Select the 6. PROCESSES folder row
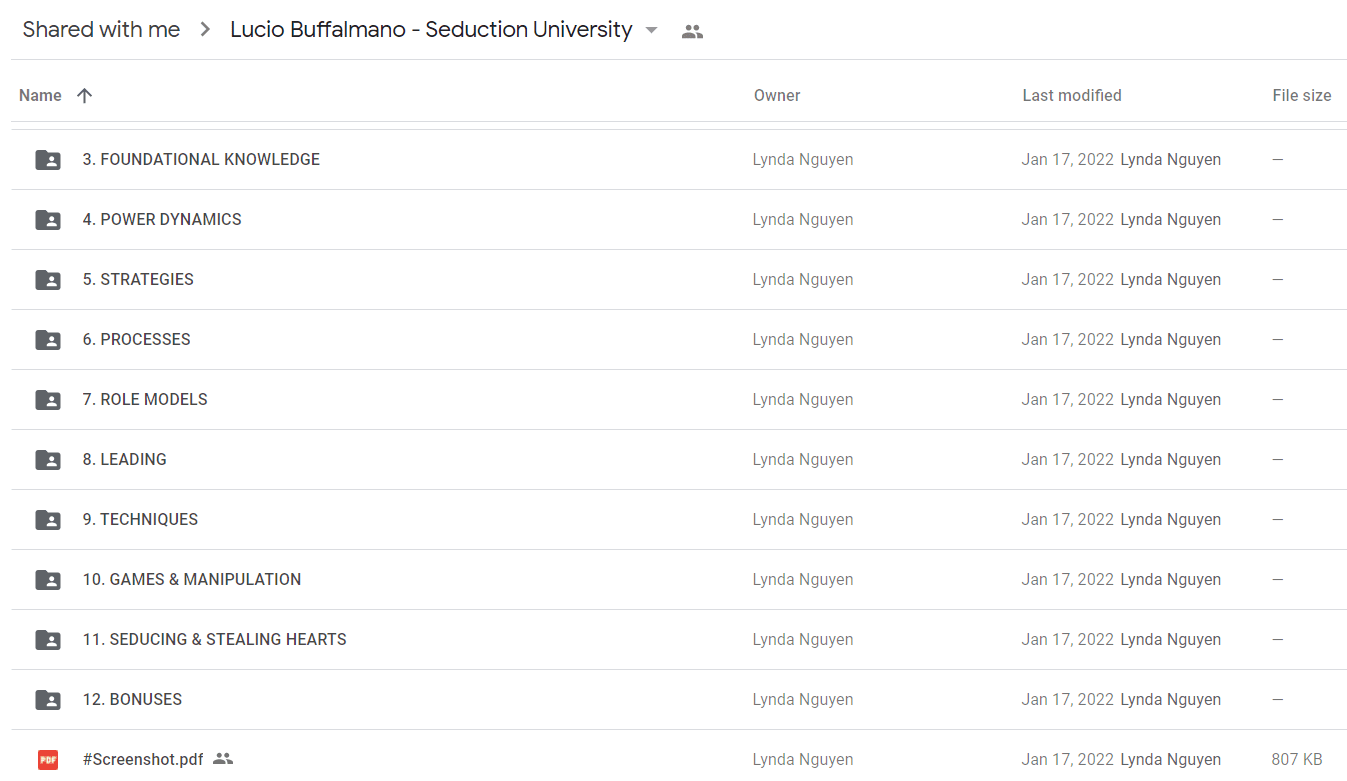This screenshot has width=1347, height=781. coord(679,340)
